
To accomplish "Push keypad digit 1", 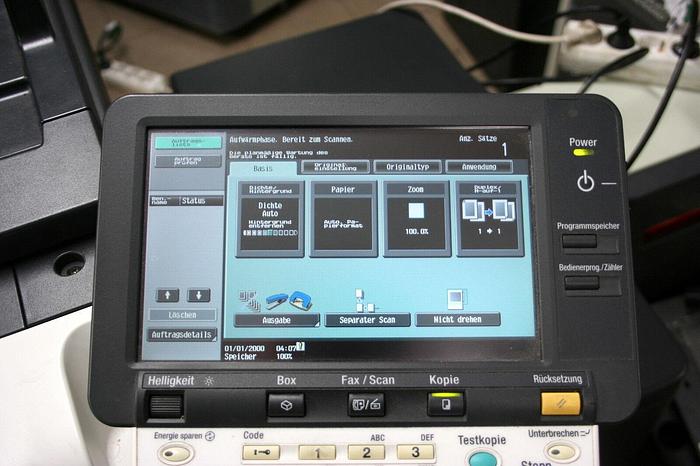I will click(x=317, y=453).
